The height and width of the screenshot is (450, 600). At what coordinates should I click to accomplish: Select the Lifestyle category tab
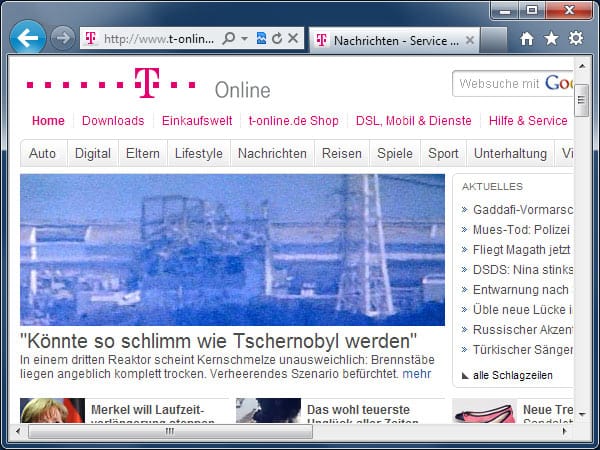point(199,153)
